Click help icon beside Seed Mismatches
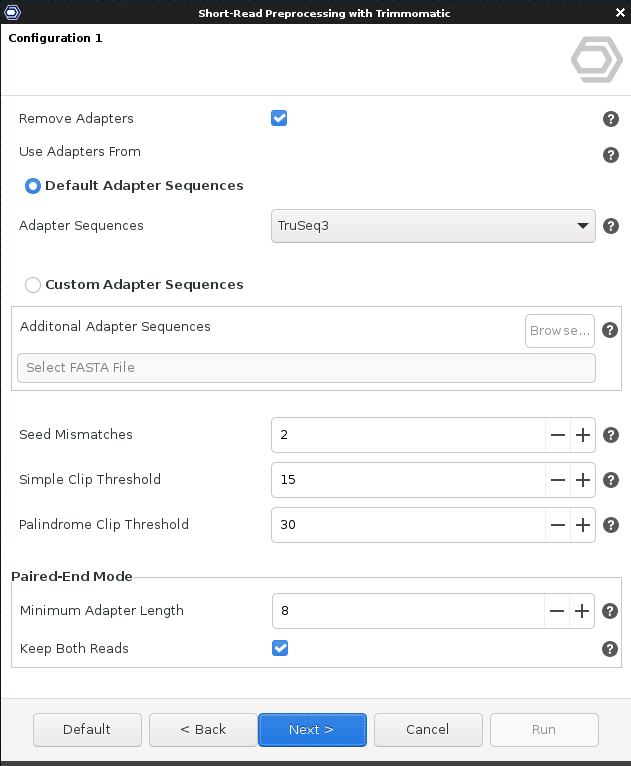The image size is (631, 766). [x=611, y=435]
